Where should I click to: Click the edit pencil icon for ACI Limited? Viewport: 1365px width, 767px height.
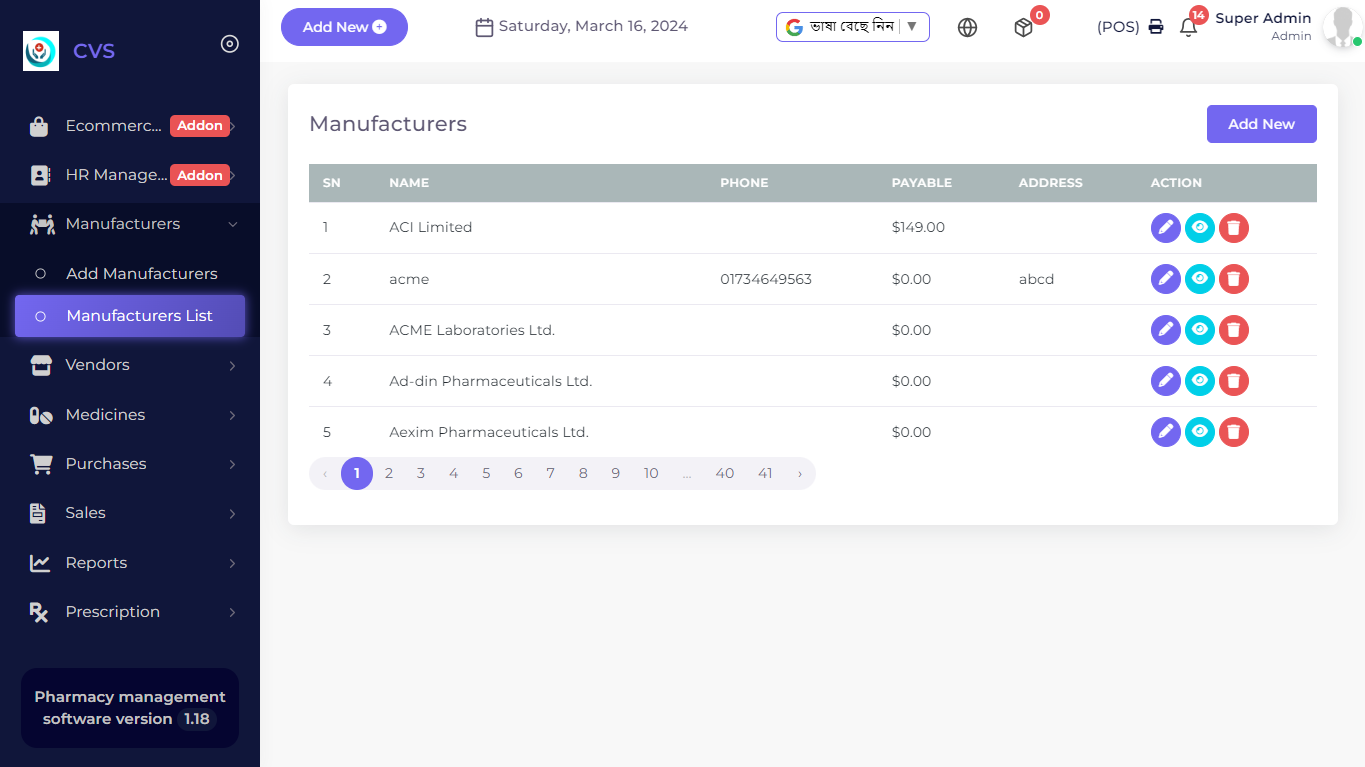[1165, 228]
